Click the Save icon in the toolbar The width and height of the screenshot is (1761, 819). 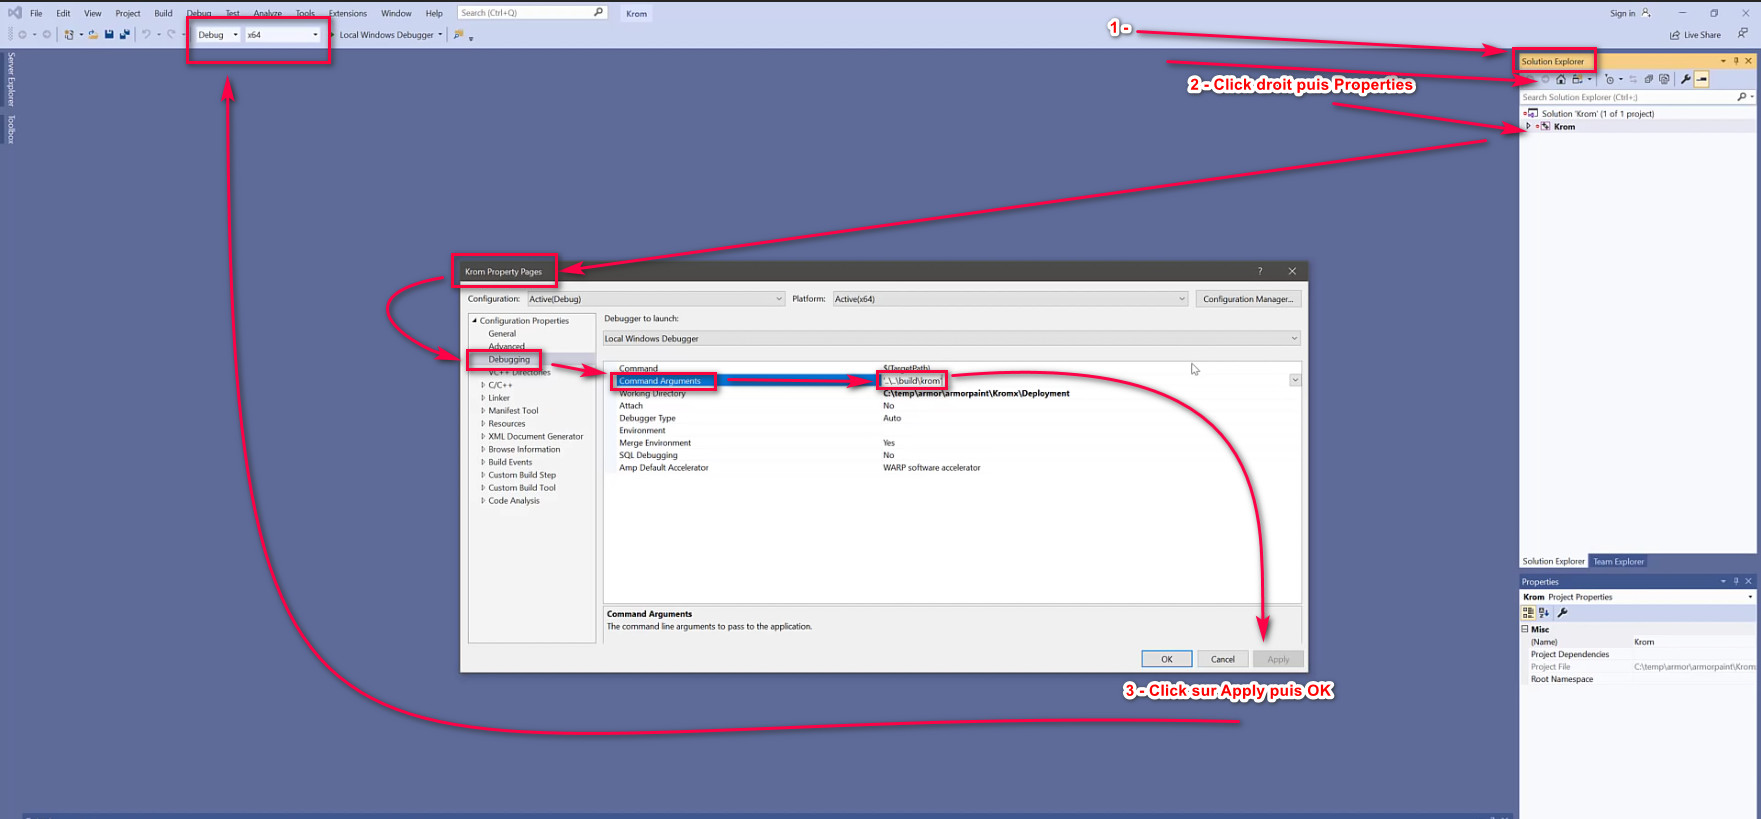[x=109, y=34]
